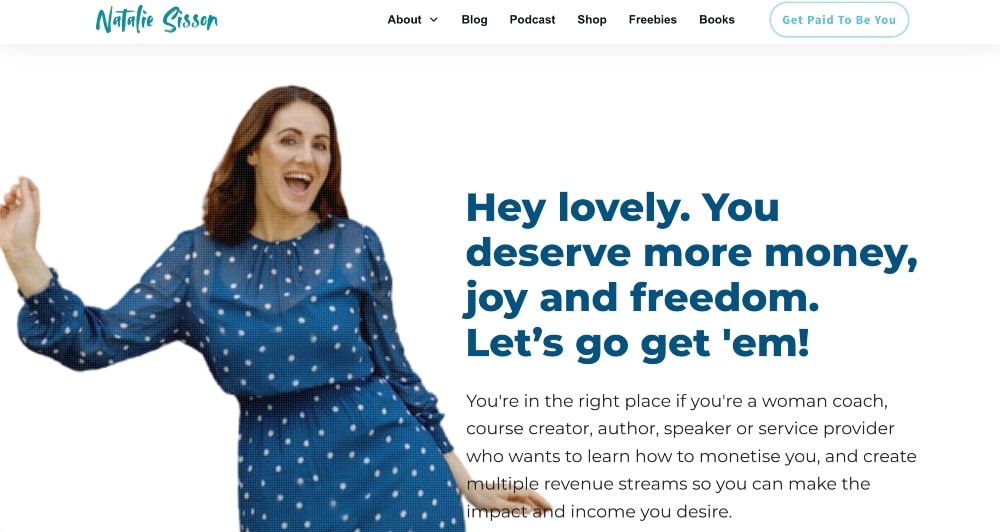Click the "joy and freedom." headline text
This screenshot has width=1000, height=532.
(x=642, y=299)
